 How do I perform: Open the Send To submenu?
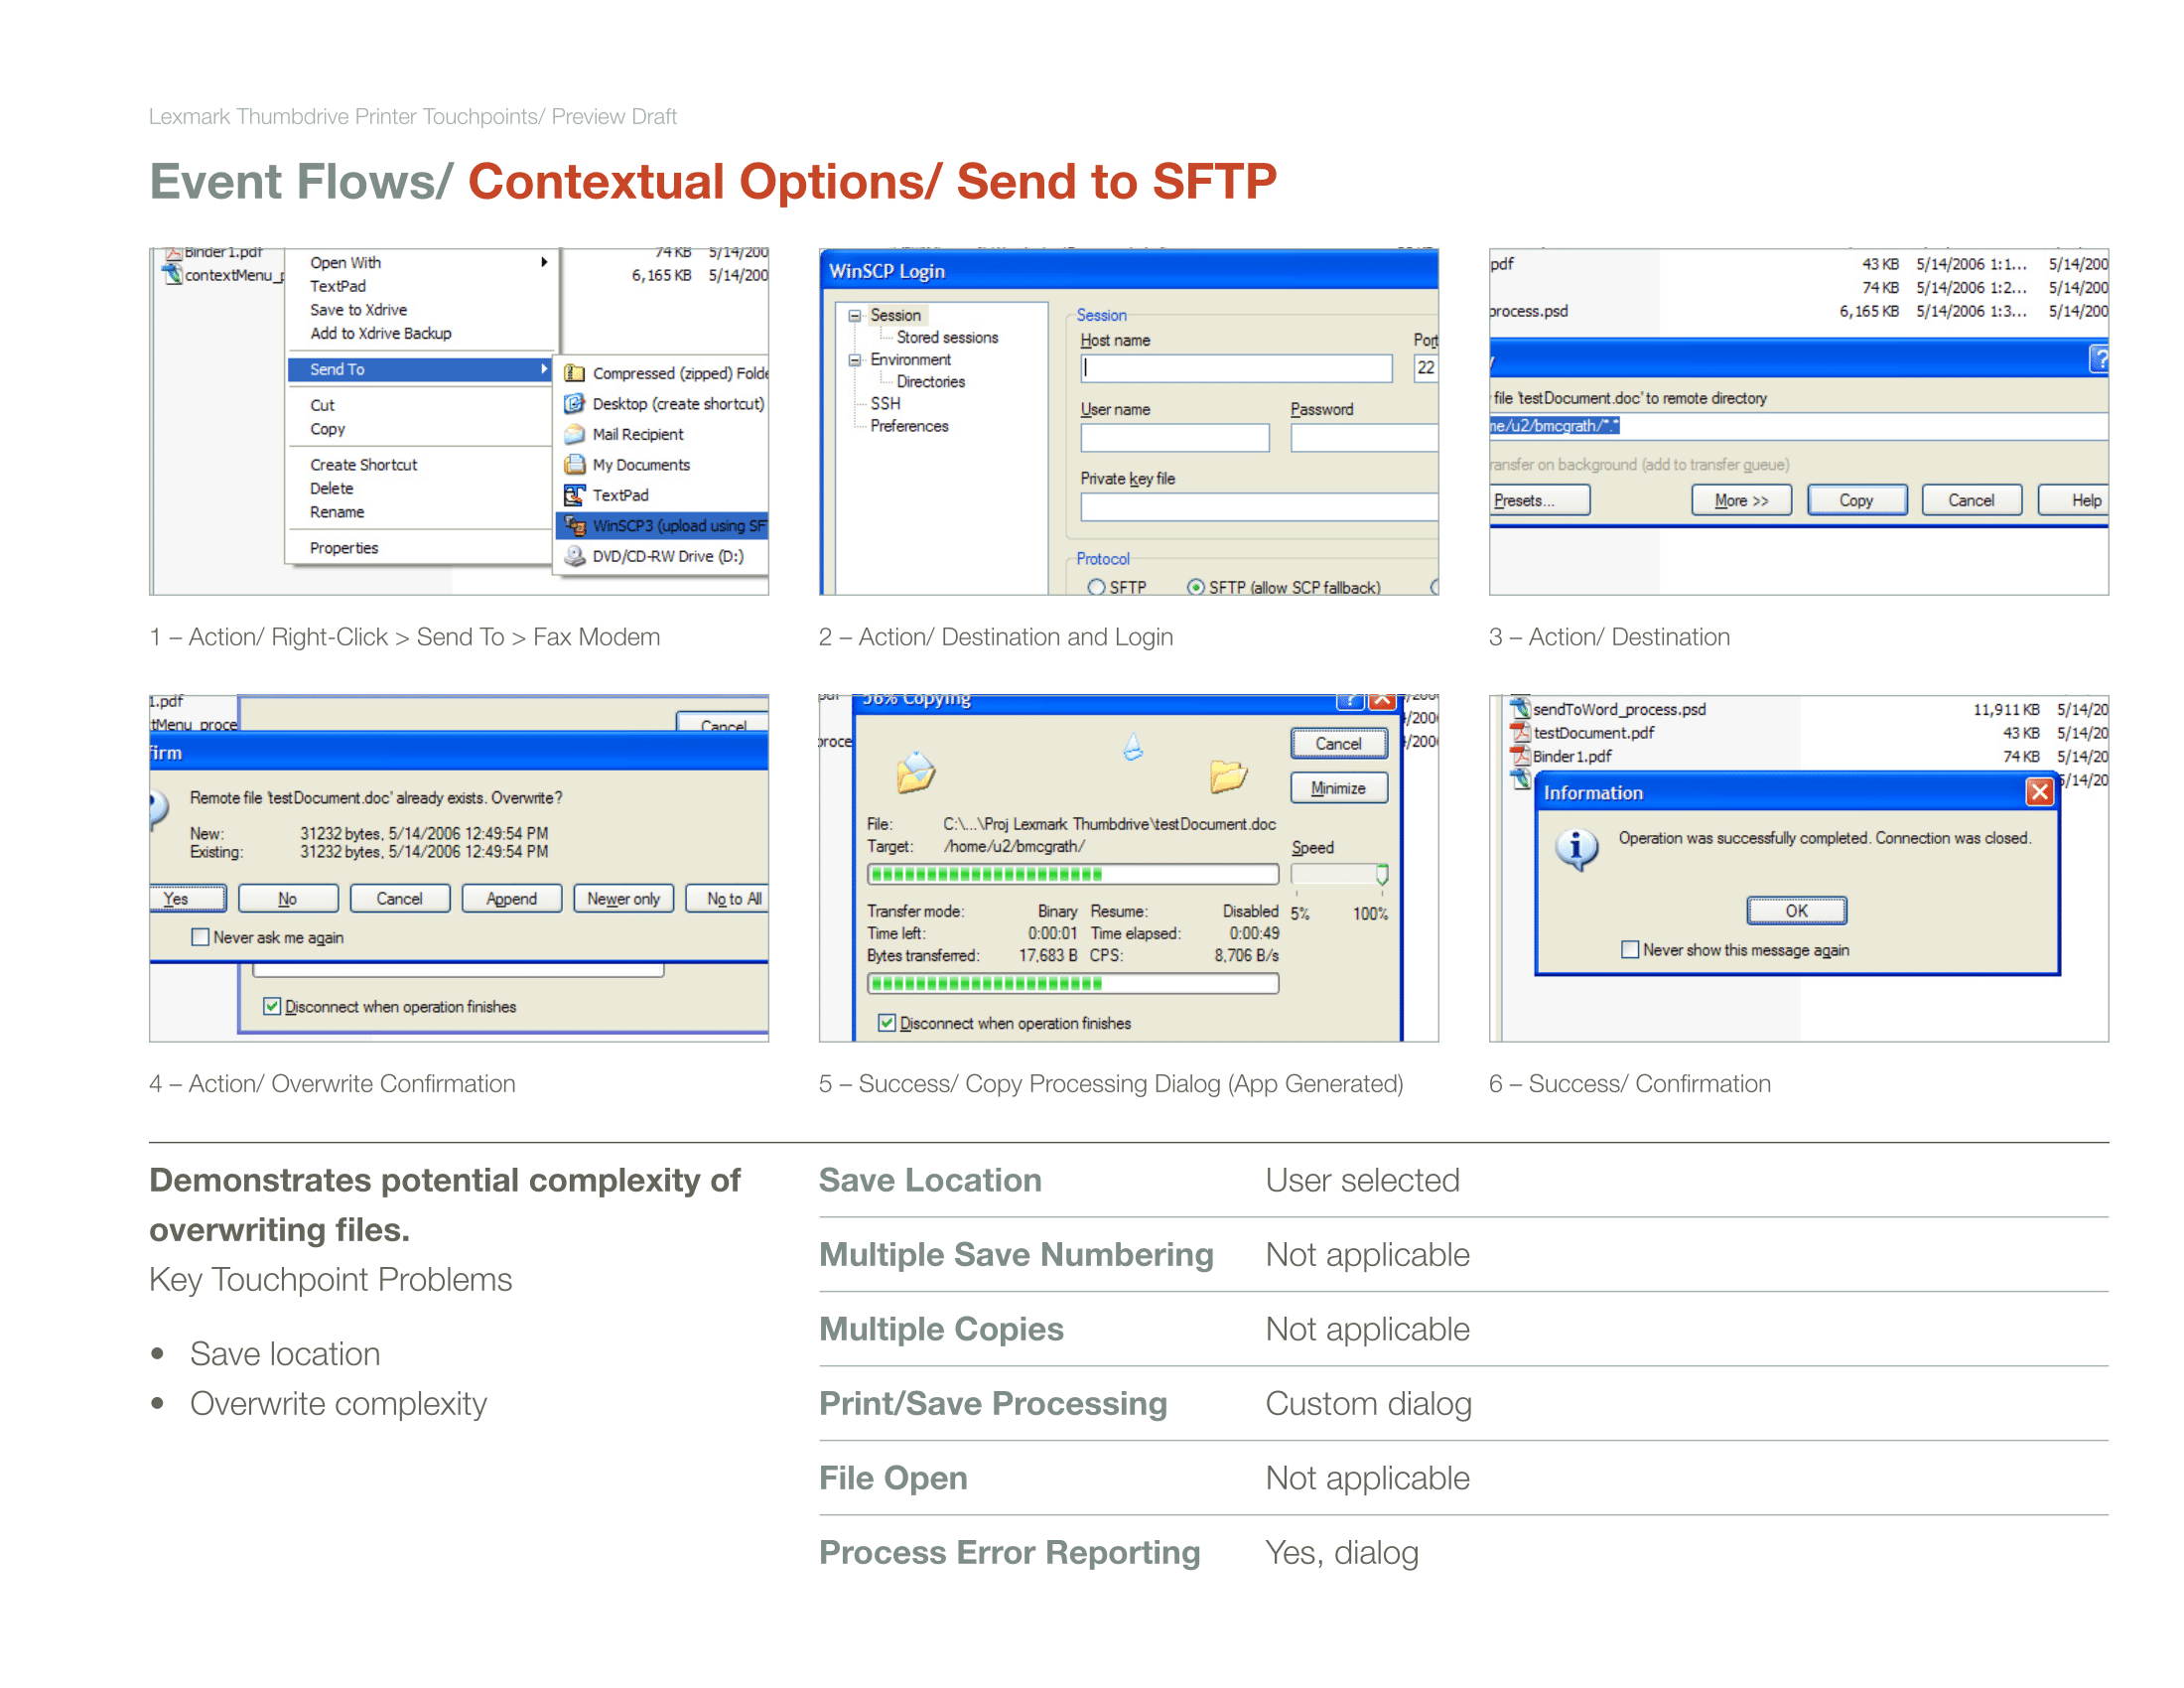pos(420,369)
